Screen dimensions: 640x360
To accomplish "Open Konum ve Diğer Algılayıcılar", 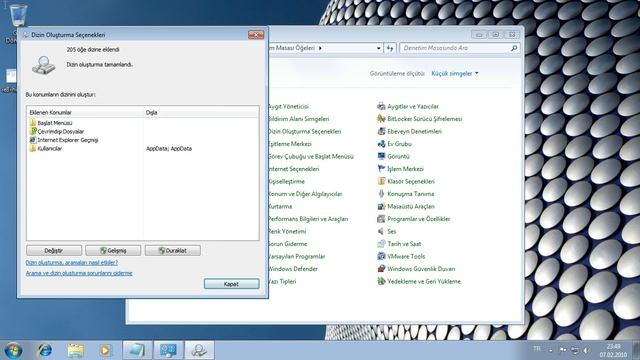I will coord(305,194).
